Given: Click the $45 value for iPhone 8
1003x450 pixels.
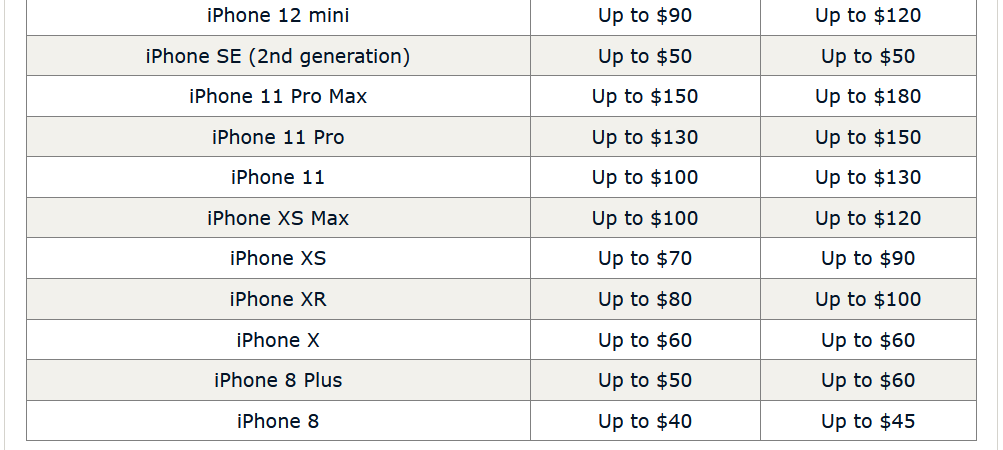Looking at the screenshot, I should coord(868,421).
